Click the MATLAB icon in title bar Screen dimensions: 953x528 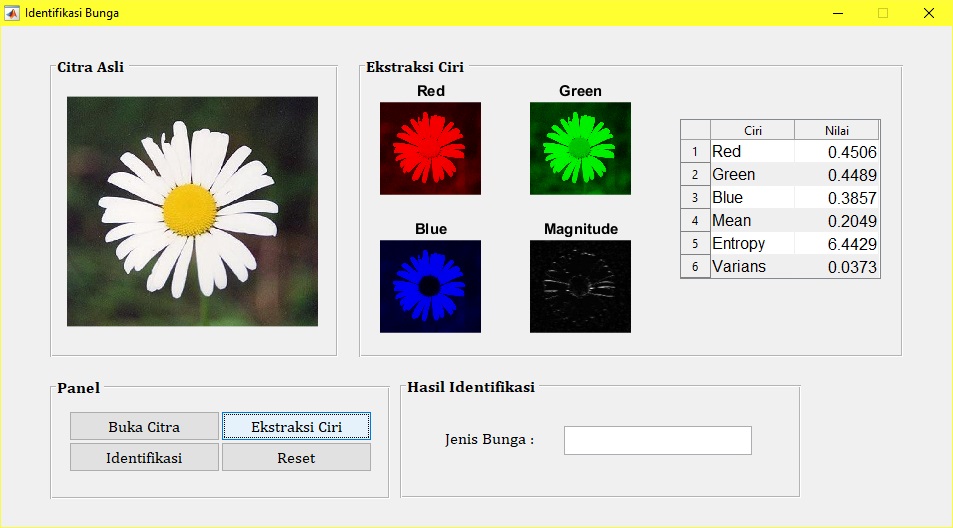(12, 13)
